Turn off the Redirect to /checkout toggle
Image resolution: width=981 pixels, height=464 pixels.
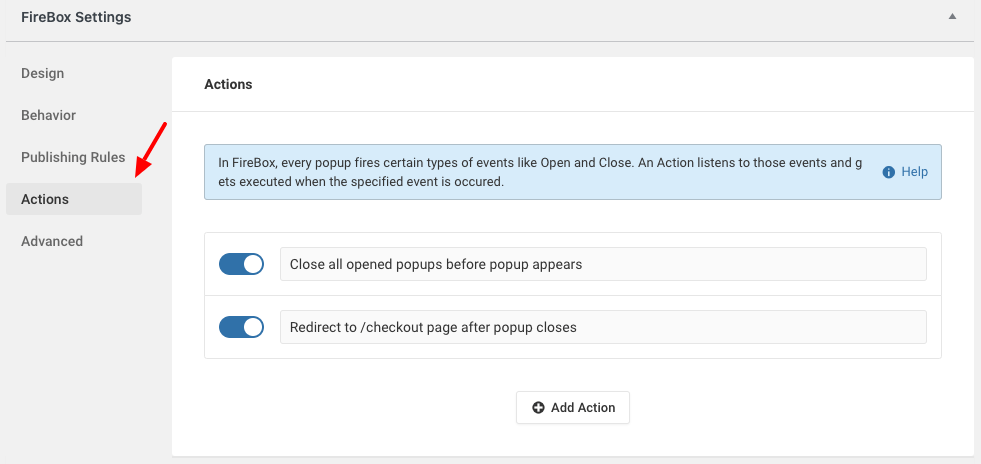pyautogui.click(x=241, y=327)
